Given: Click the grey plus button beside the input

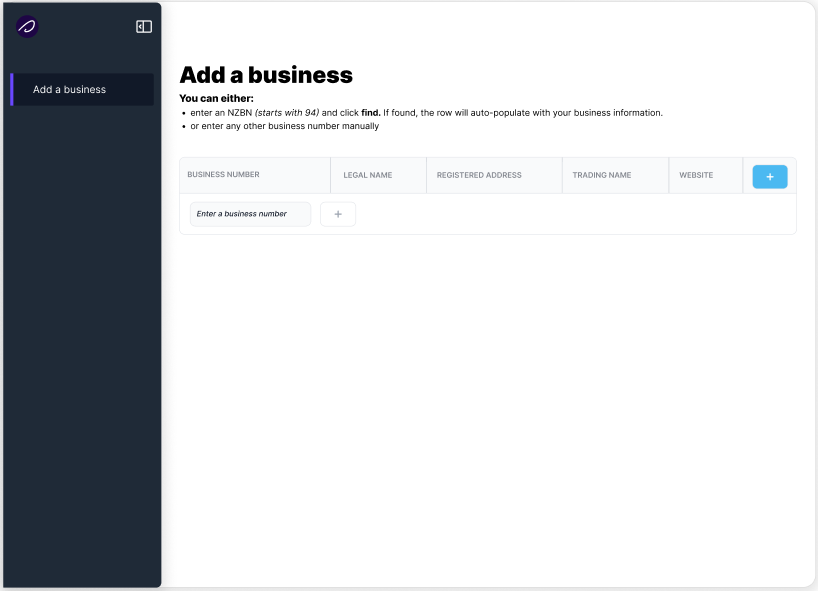Looking at the screenshot, I should point(338,214).
